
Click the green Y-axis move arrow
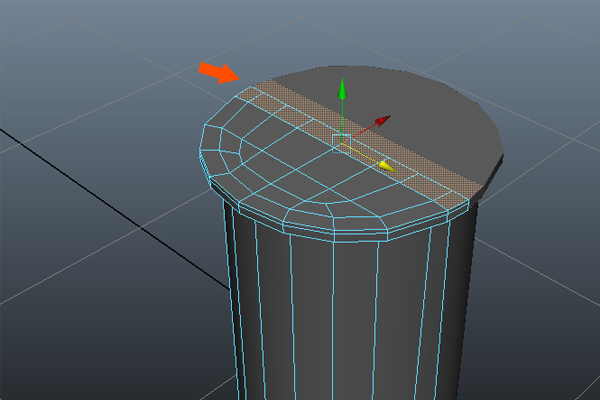coord(342,88)
